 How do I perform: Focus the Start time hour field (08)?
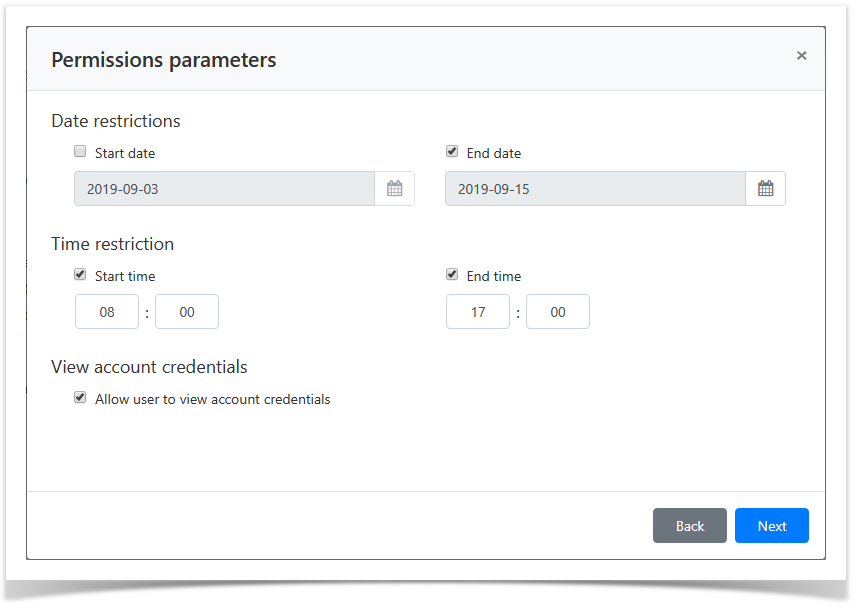[x=107, y=312]
